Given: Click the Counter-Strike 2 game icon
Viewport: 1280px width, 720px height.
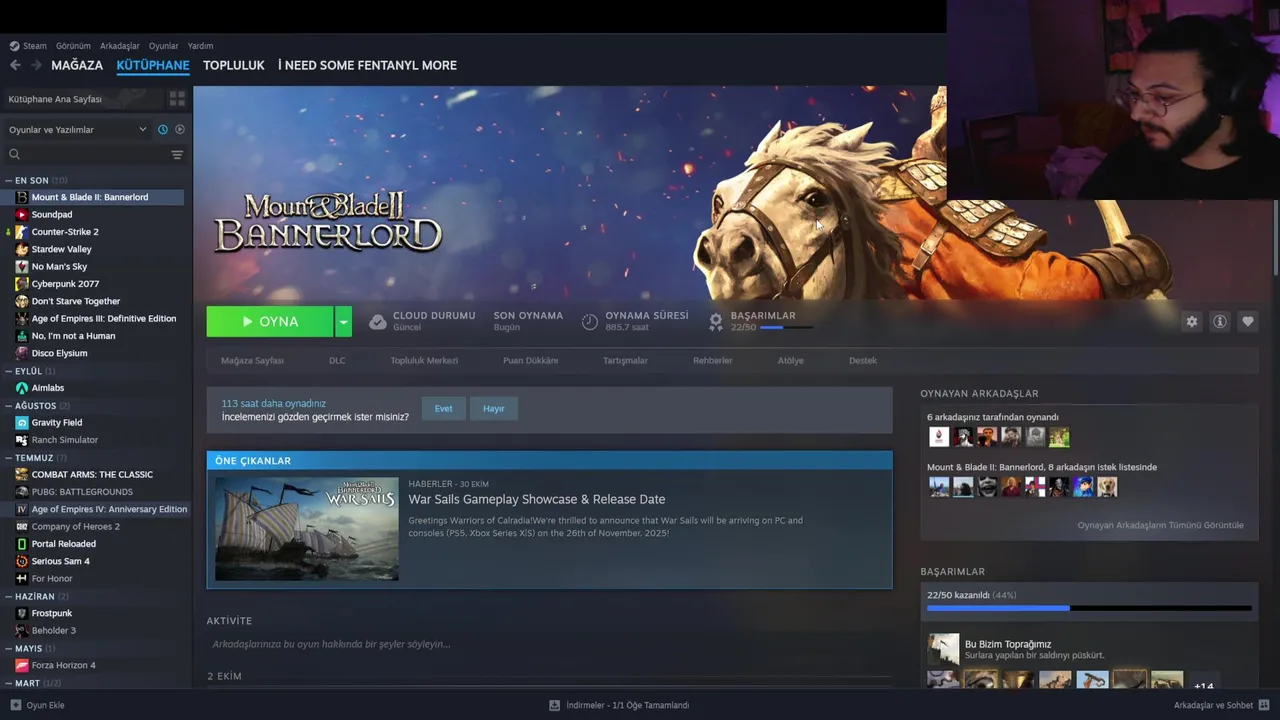Looking at the screenshot, I should pyautogui.click(x=22, y=232).
